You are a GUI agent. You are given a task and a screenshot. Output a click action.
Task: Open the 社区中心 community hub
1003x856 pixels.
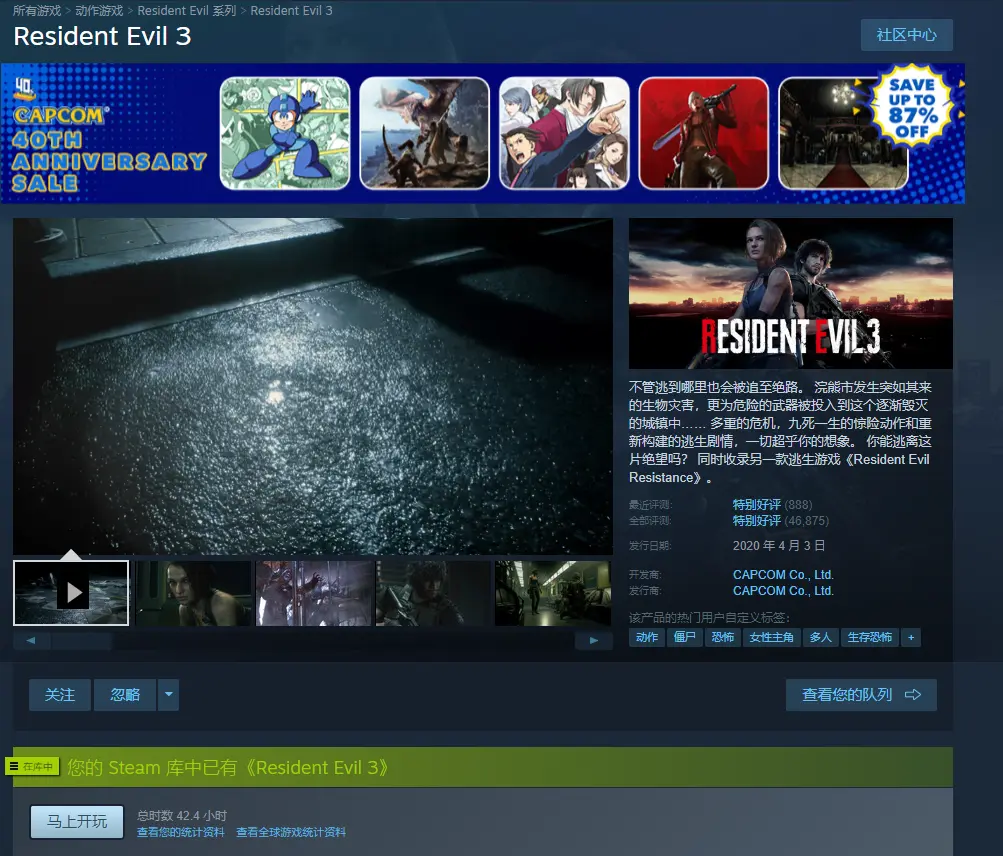click(906, 35)
